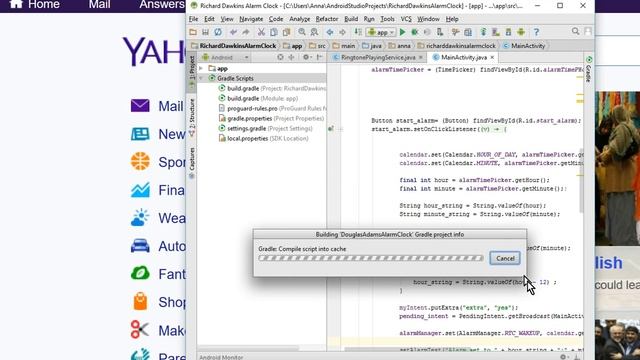Screen dimensions: 640x360
Task: Toggle the 1: Project side tool window
Action: [192, 71]
